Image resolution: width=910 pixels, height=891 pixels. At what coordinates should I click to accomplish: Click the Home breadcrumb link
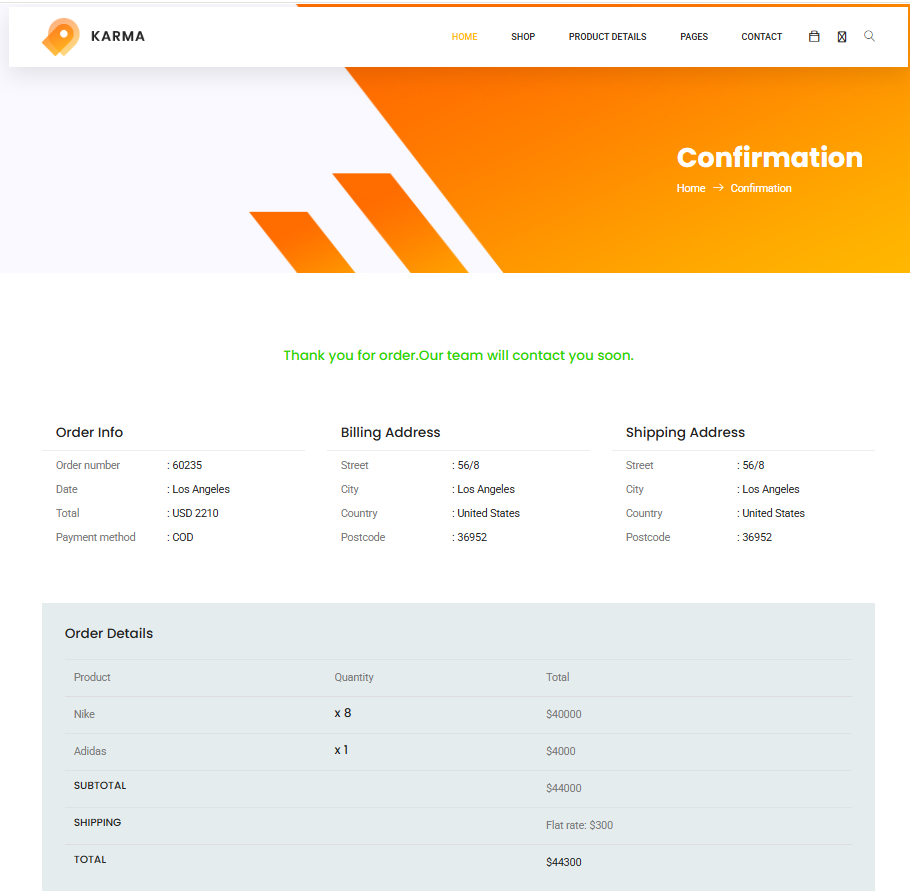pyautogui.click(x=691, y=188)
